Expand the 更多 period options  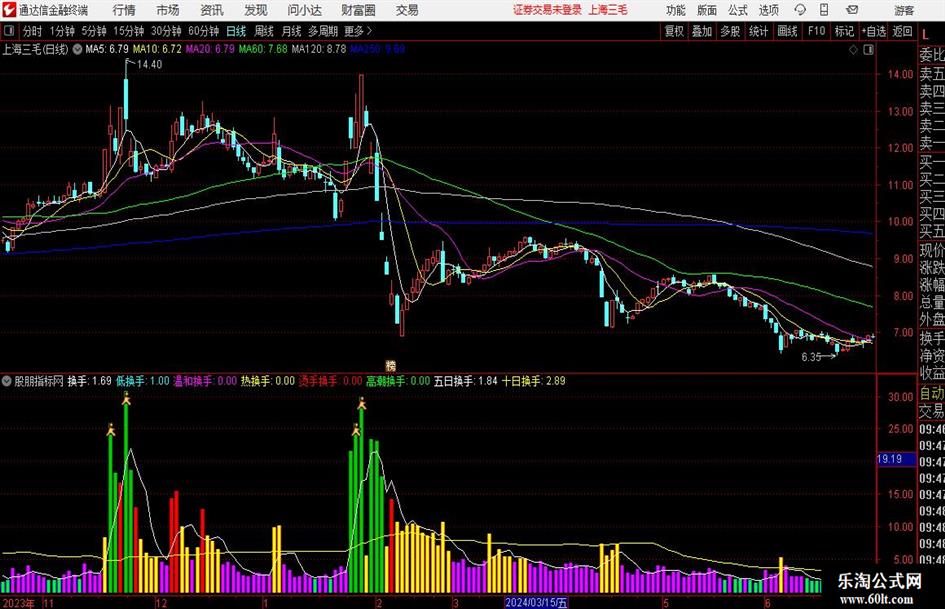pyautogui.click(x=358, y=31)
